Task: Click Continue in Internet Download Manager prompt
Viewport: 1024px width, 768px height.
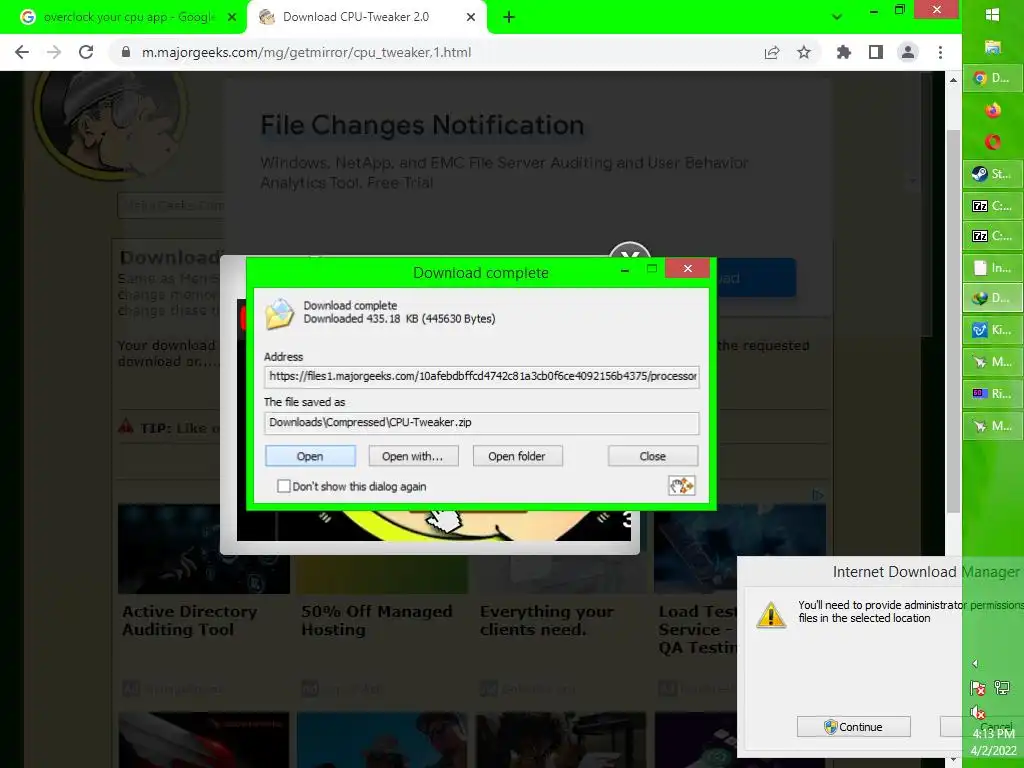Action: click(x=854, y=727)
